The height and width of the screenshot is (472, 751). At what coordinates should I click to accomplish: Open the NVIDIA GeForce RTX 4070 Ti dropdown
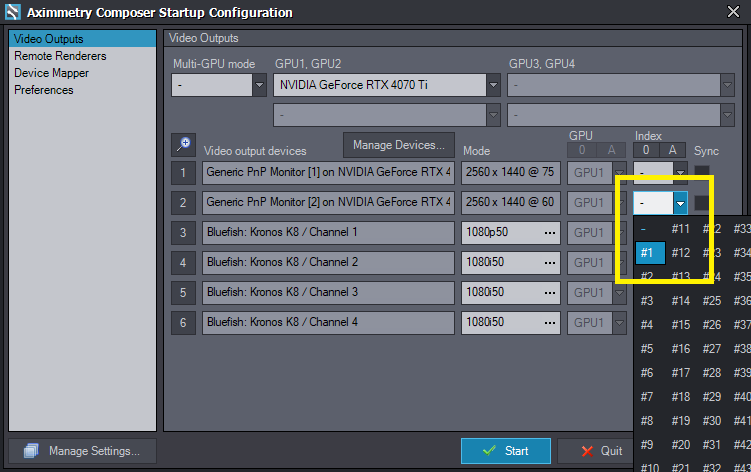pos(493,85)
